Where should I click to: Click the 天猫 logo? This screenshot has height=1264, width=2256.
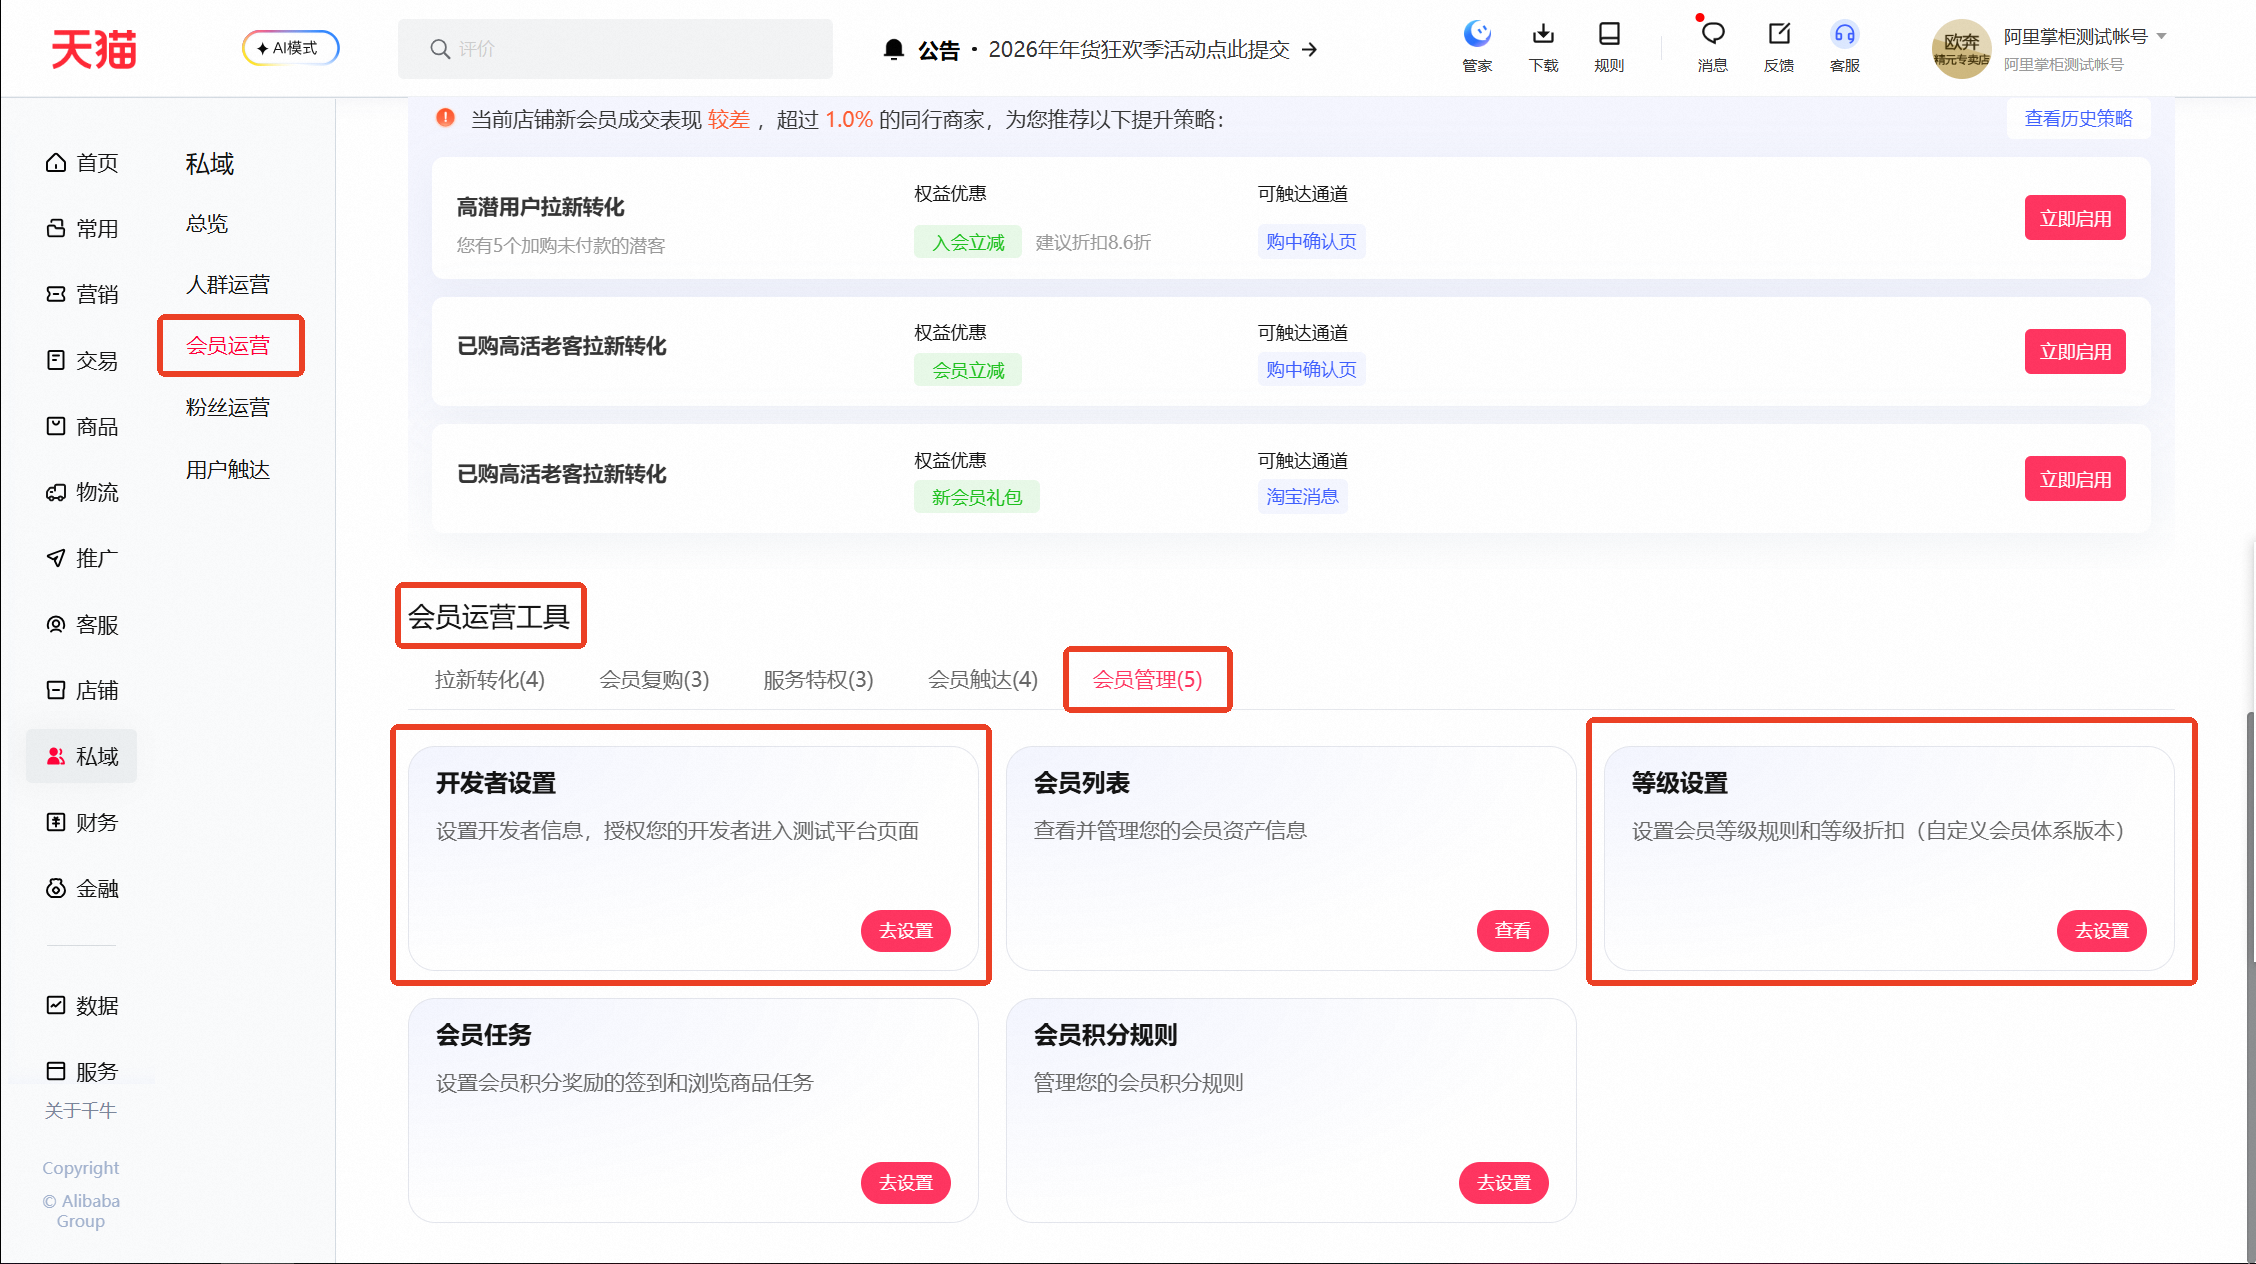(x=94, y=49)
